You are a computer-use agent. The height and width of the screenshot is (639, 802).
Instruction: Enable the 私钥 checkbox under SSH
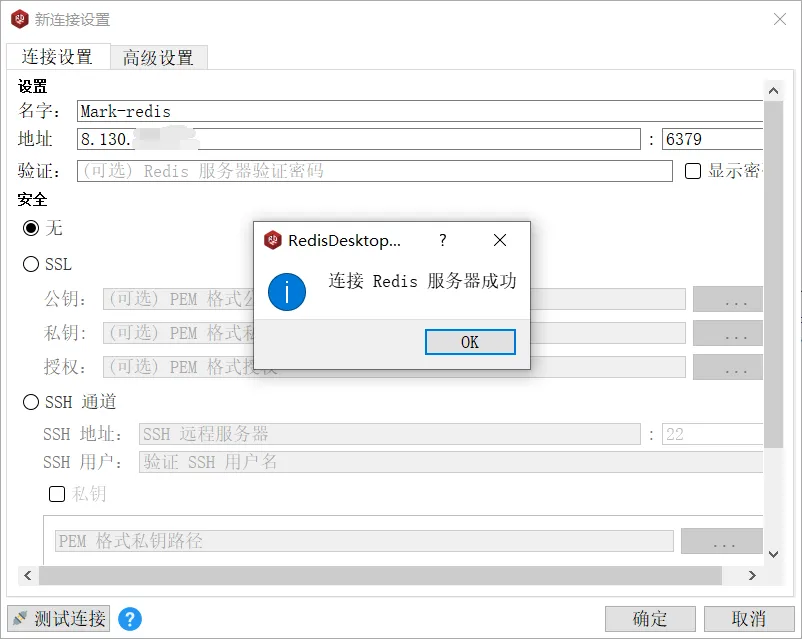click(x=57, y=494)
